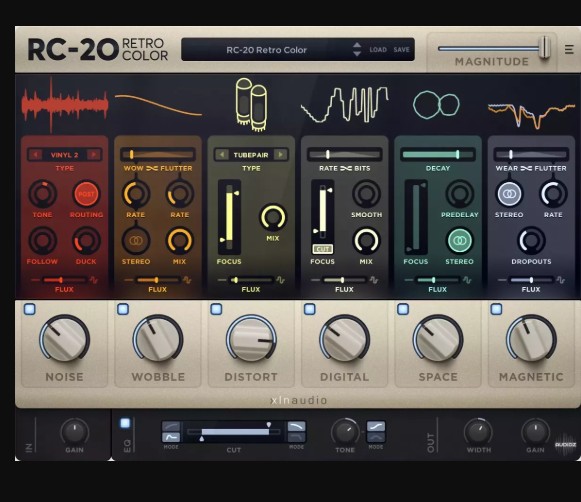Click the large DIGITAL amount knob
The height and width of the screenshot is (502, 581).
click(345, 339)
